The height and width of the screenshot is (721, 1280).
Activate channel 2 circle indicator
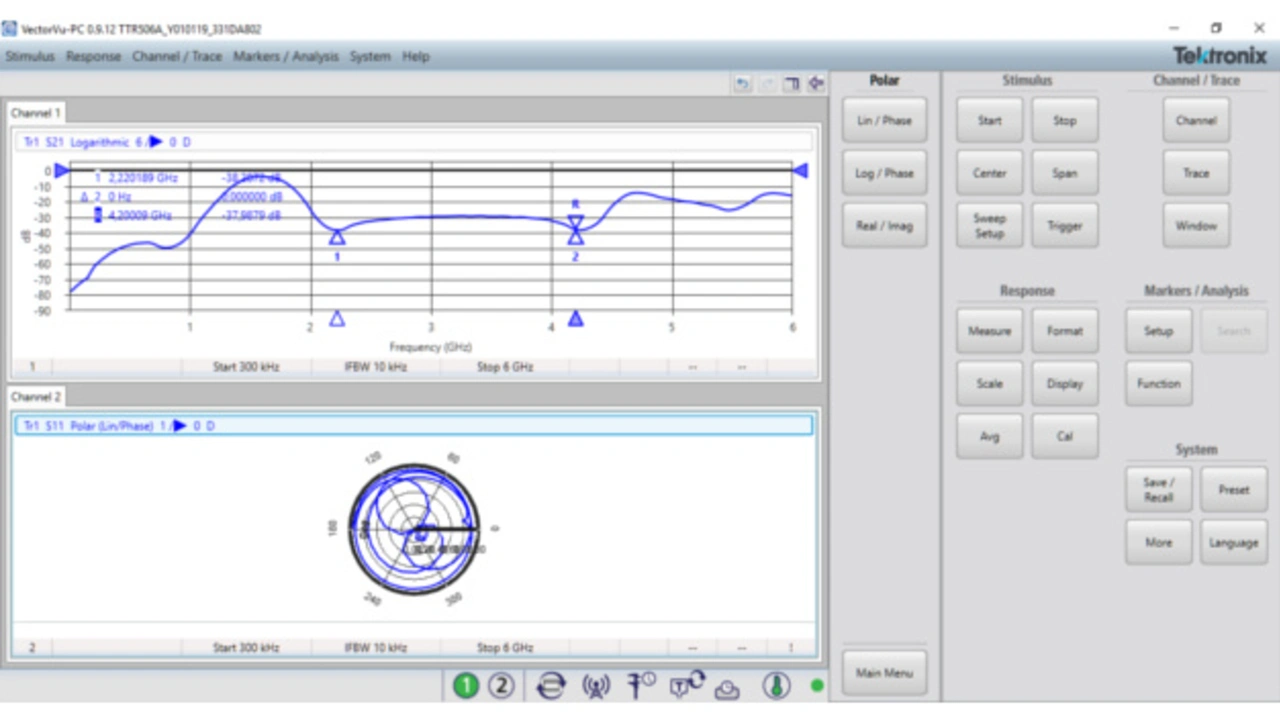[x=501, y=686]
